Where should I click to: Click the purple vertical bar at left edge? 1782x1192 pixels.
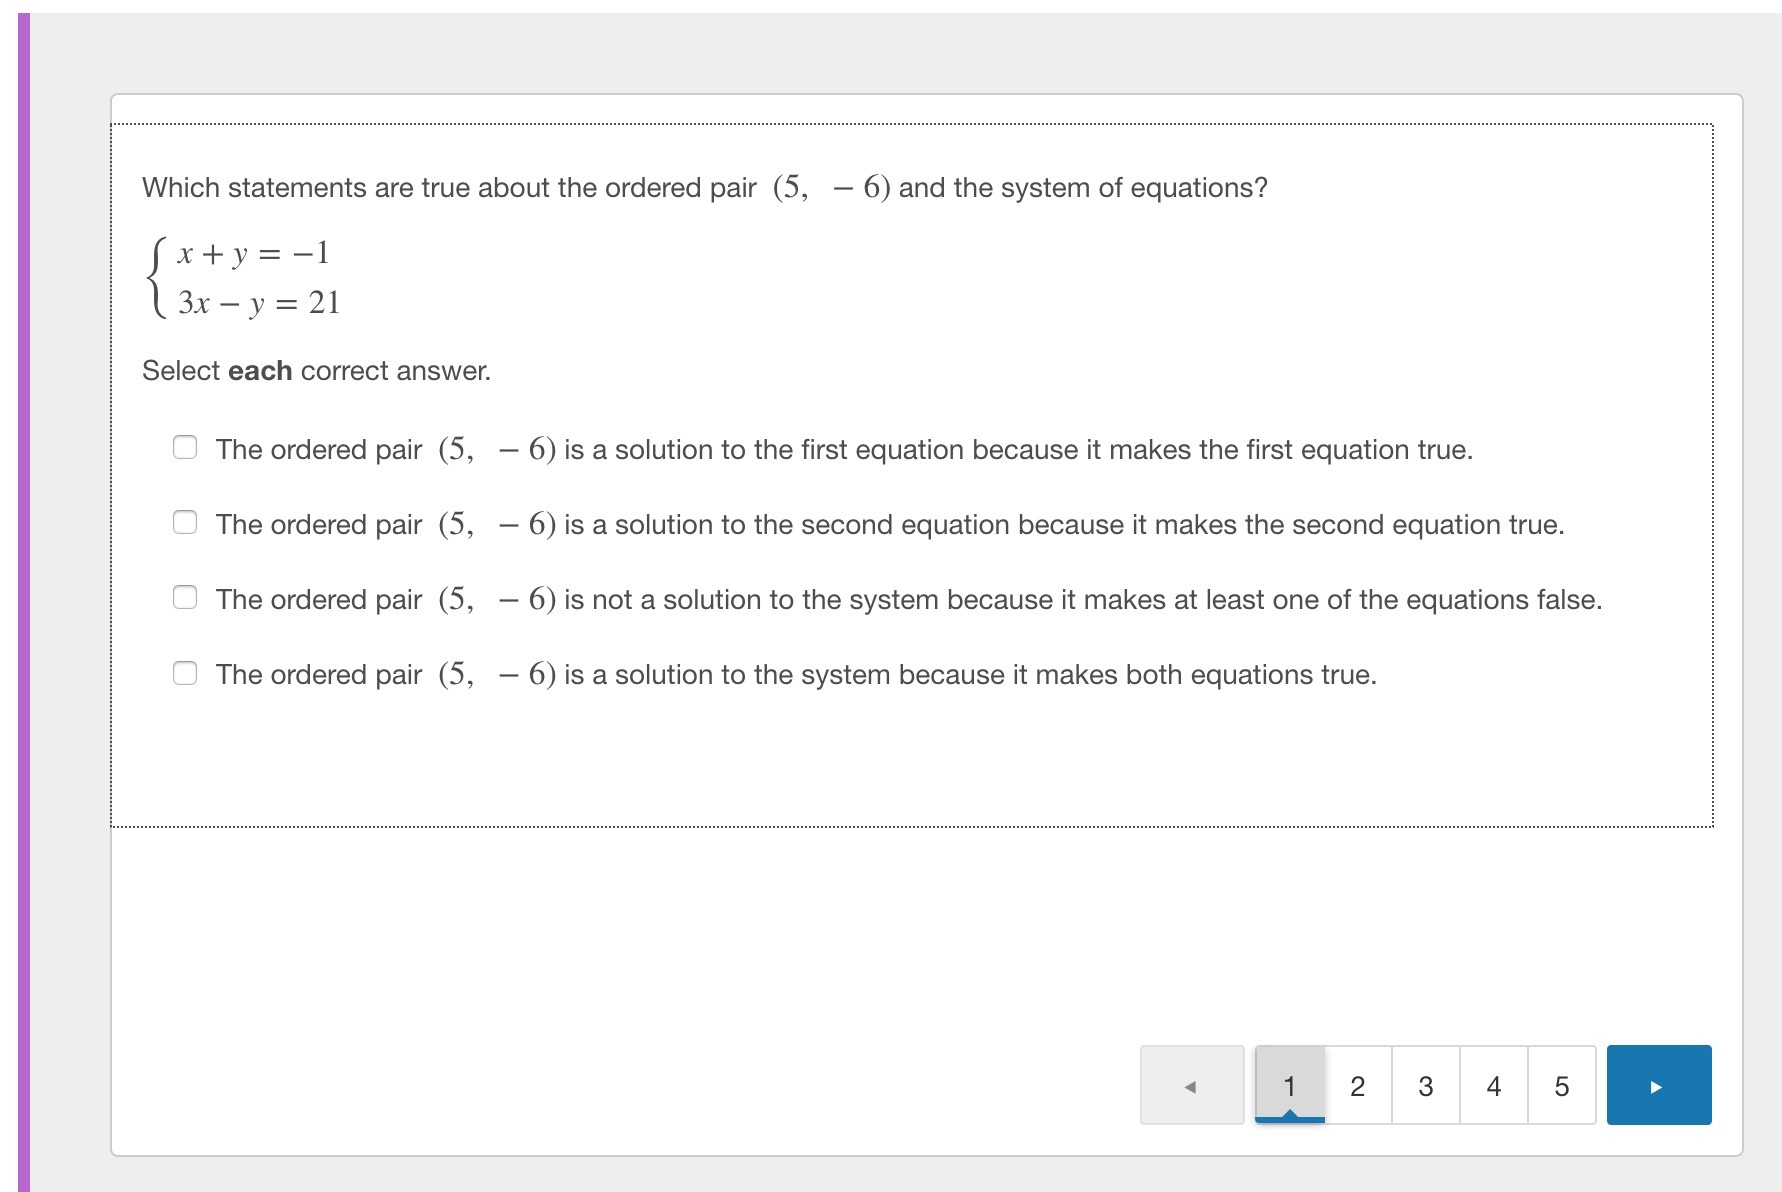pyautogui.click(x=24, y=602)
